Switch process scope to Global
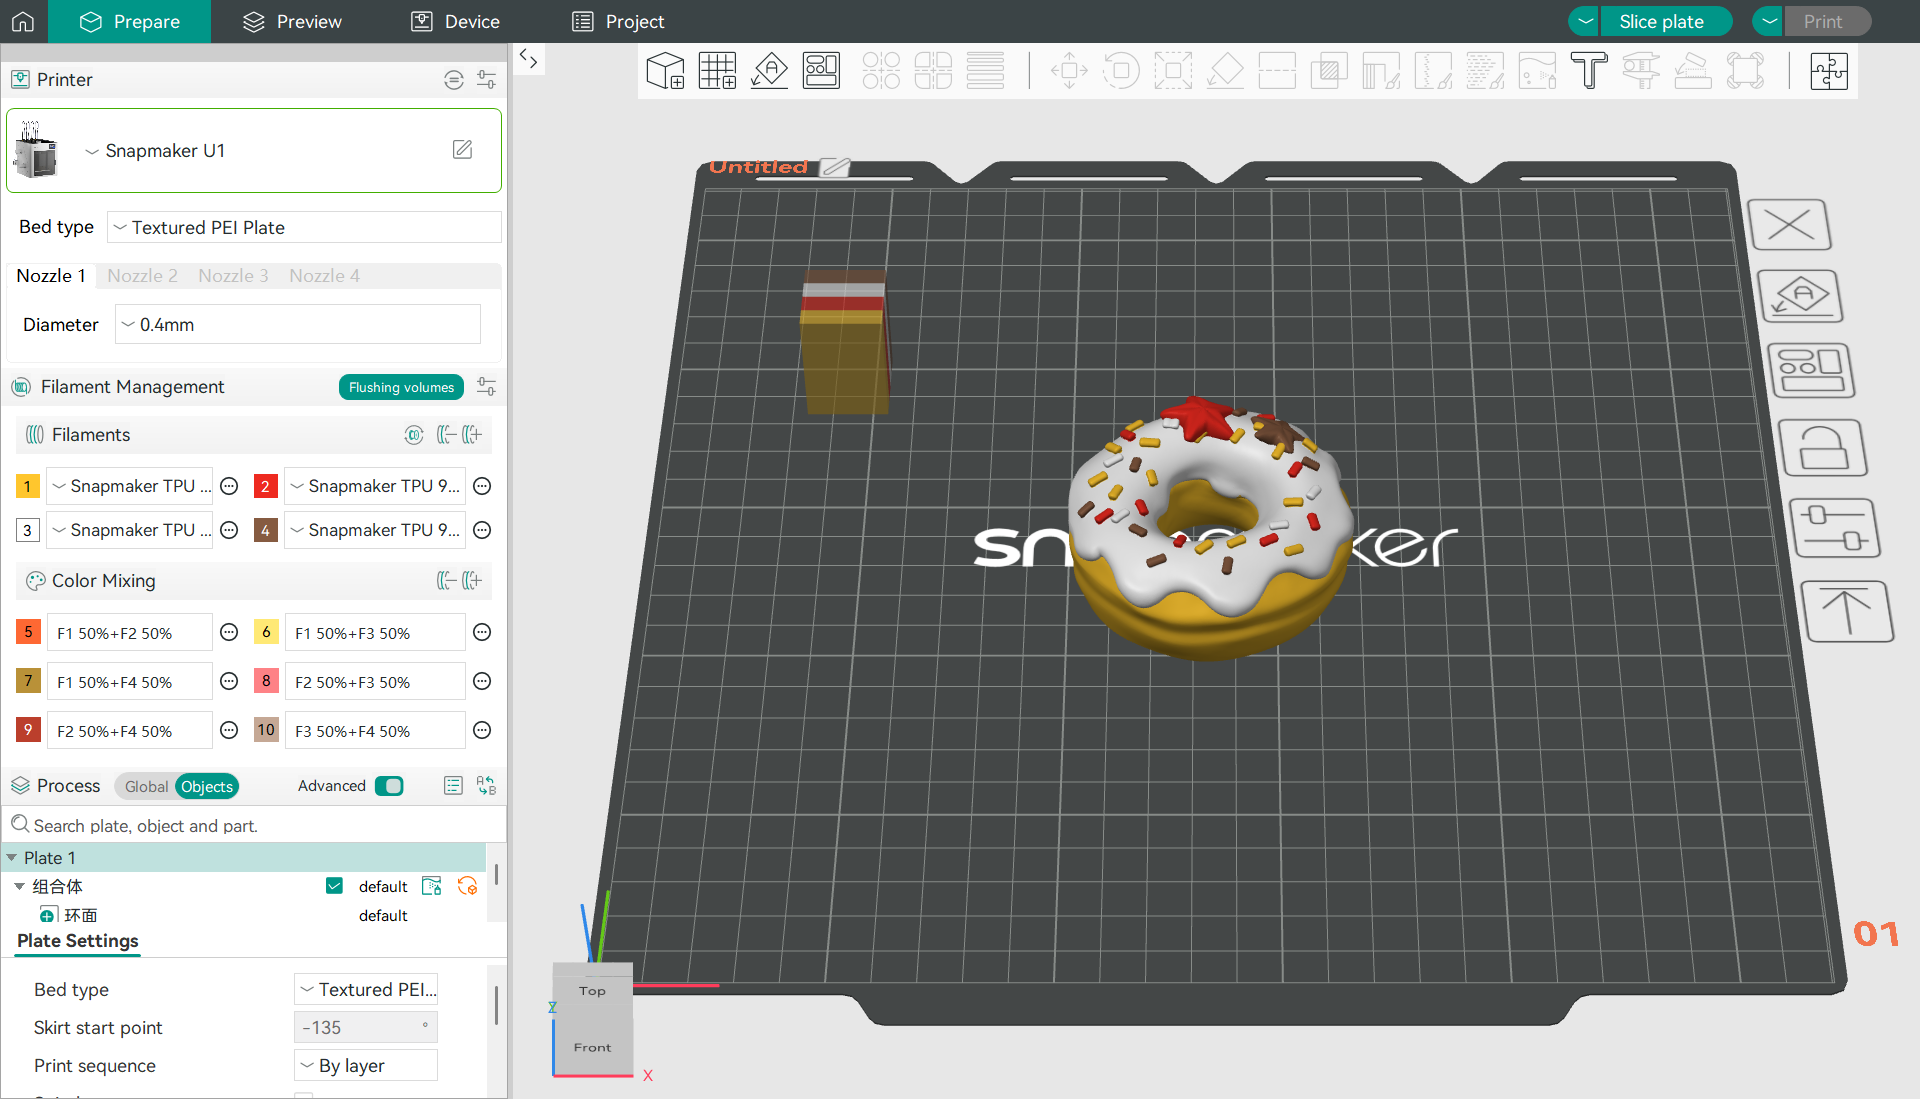The height and width of the screenshot is (1099, 1920). (x=146, y=787)
